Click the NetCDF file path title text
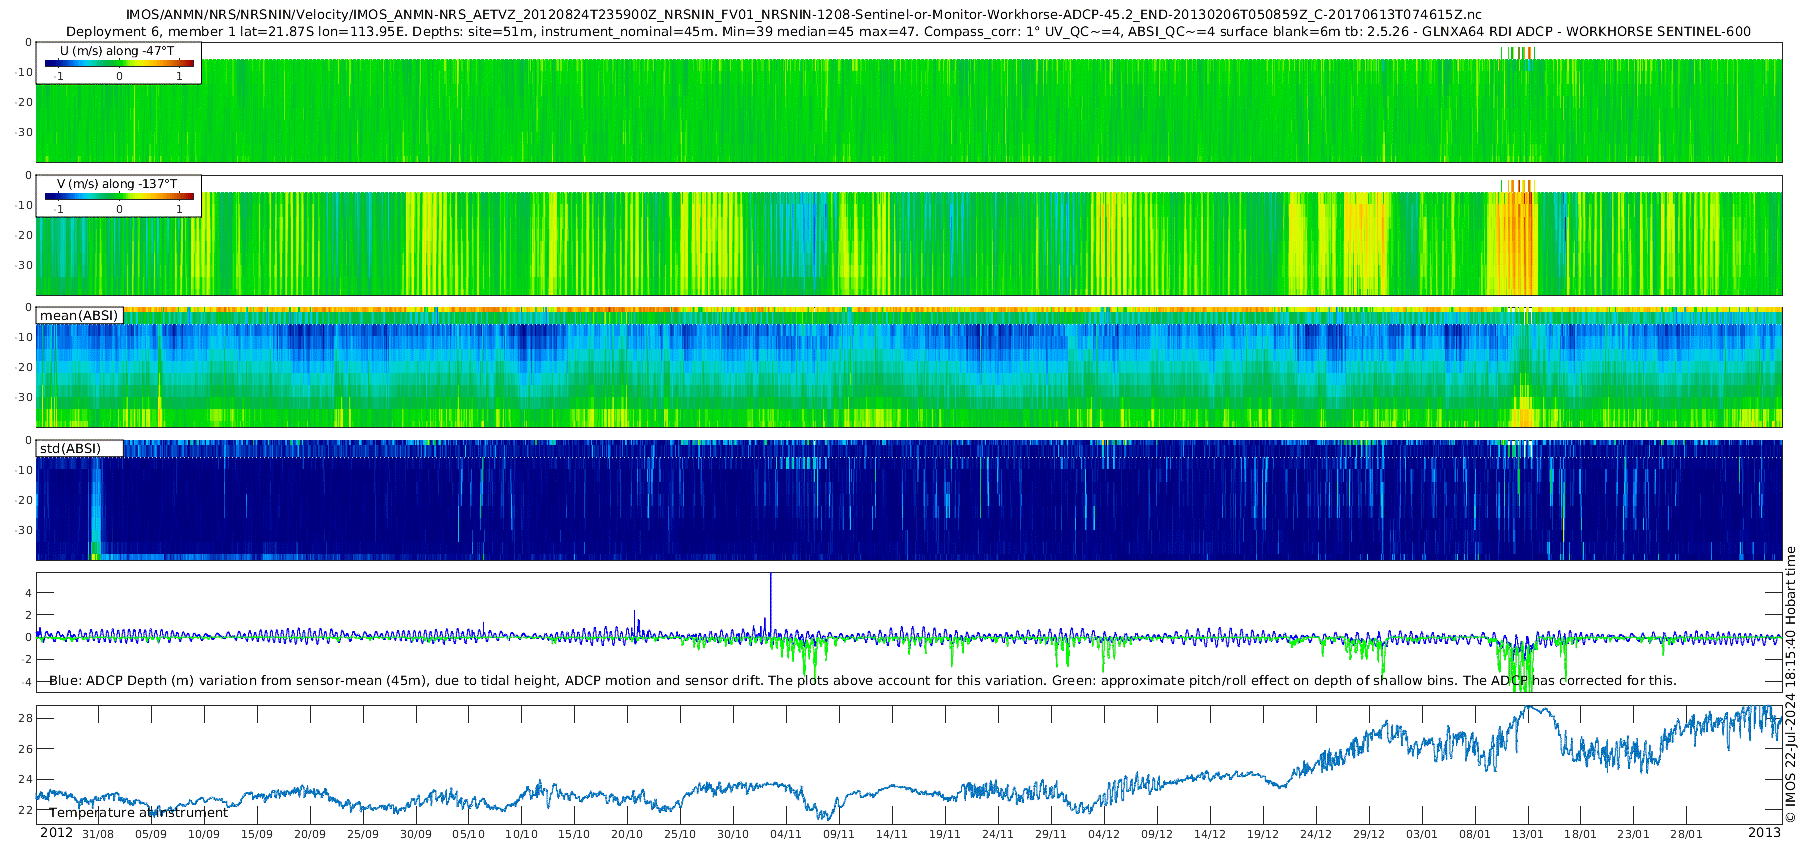The width and height of the screenshot is (1800, 850). pos(804,15)
